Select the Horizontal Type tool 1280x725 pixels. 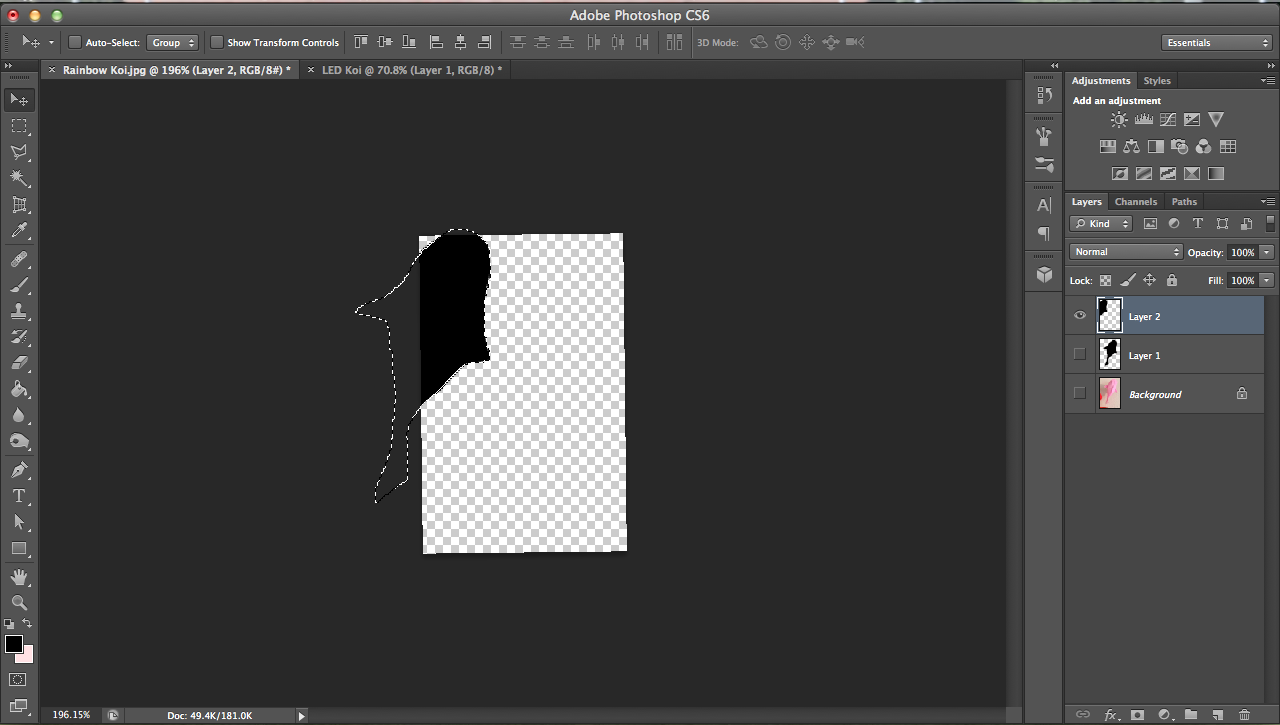18,495
